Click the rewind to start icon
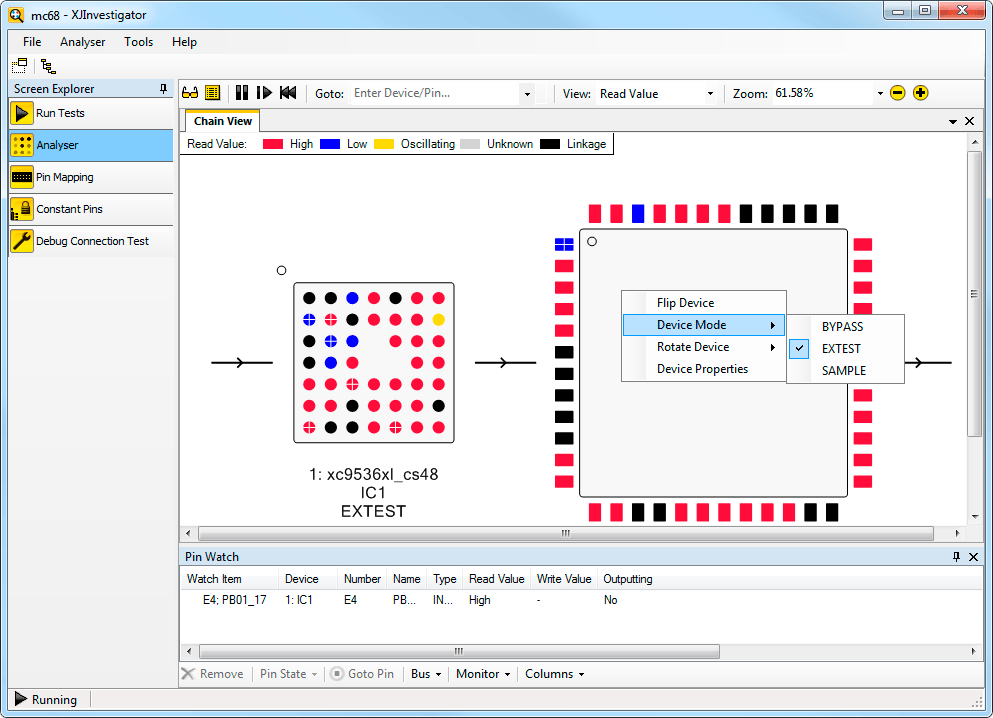 click(288, 93)
